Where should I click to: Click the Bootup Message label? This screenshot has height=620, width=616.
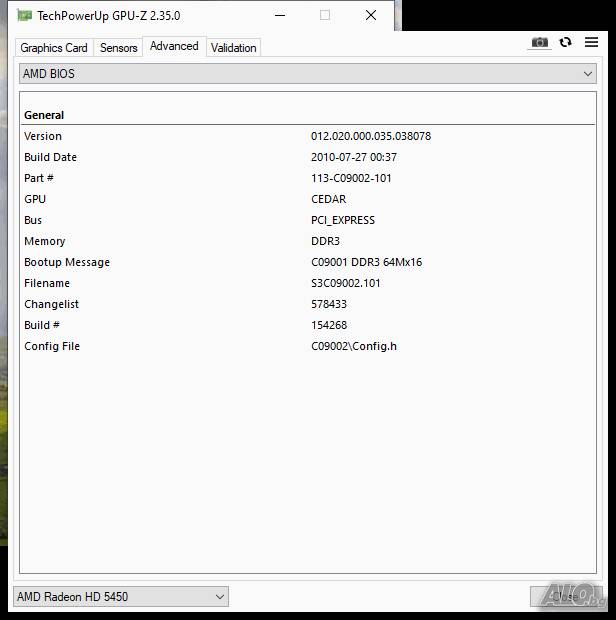(x=67, y=262)
